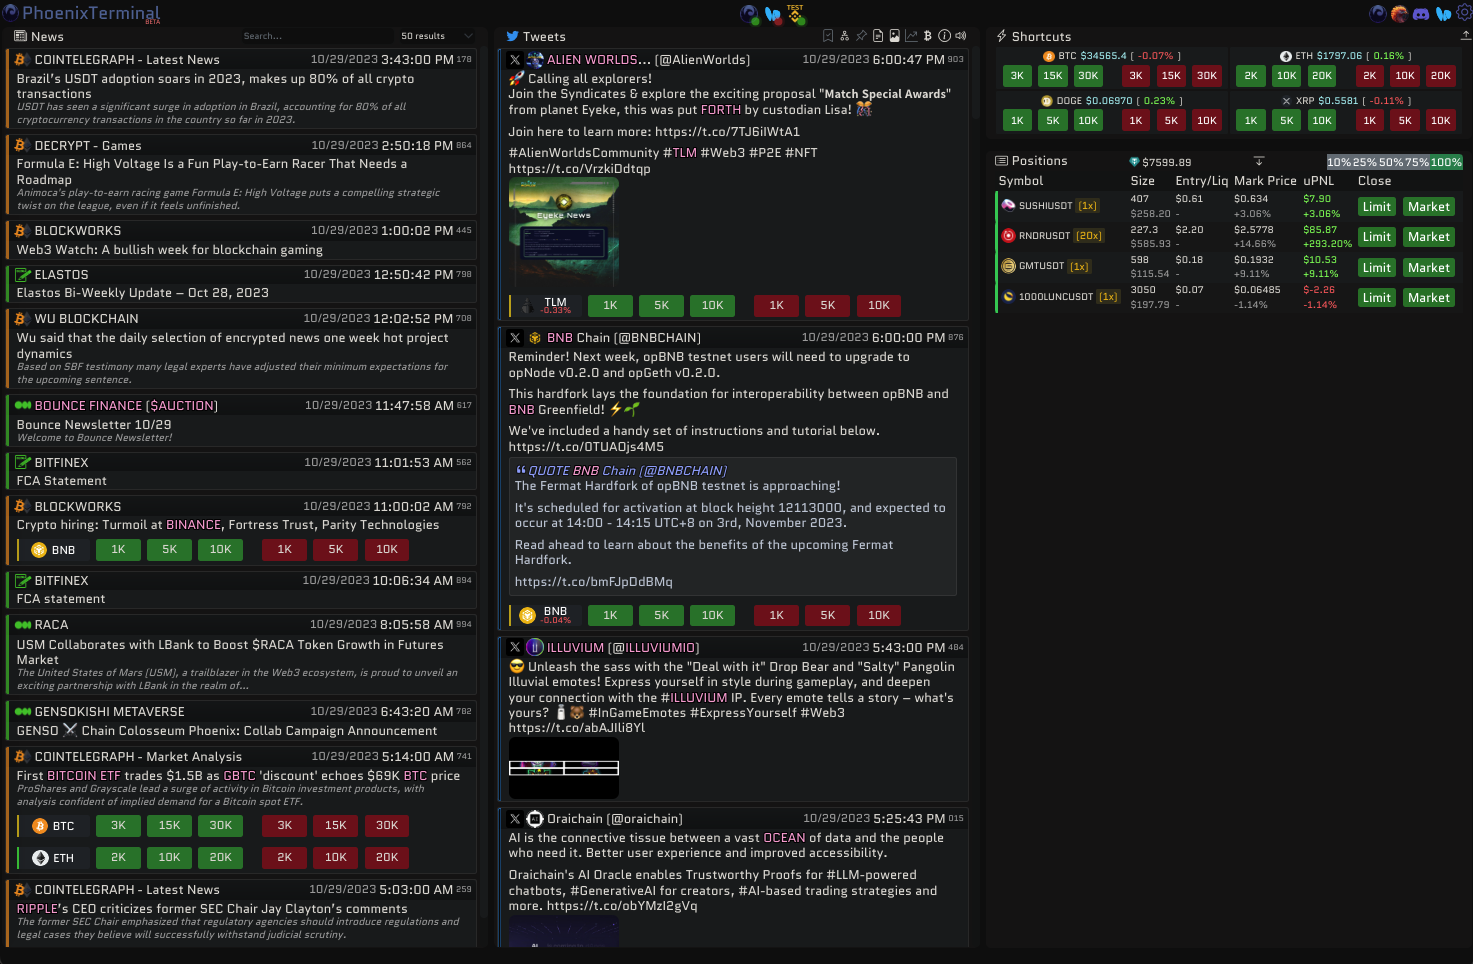Viewport: 1473px width, 964px height.
Task: Click the Illuvium avatar icon
Action: [535, 648]
